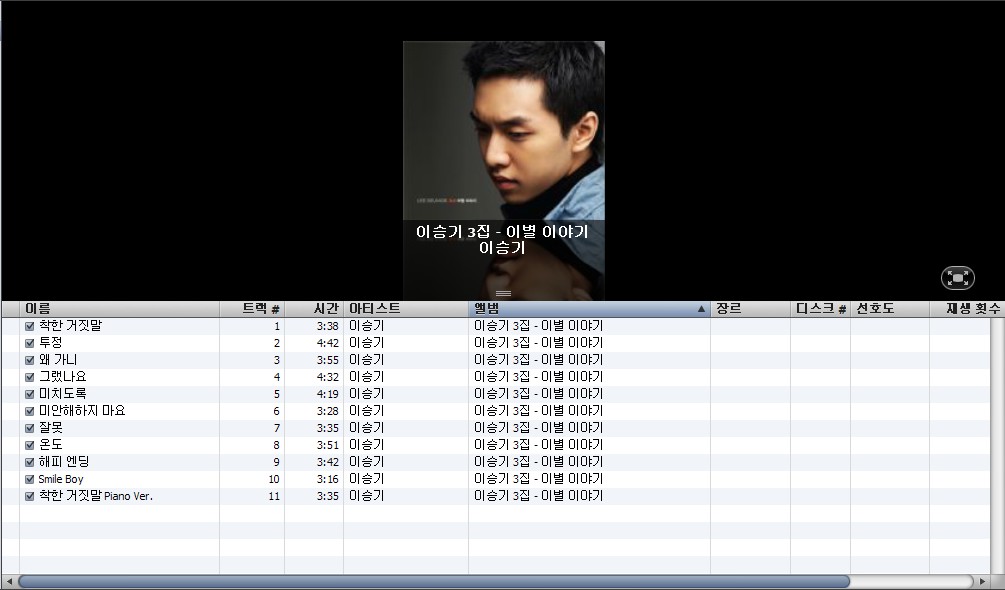
Task: Enter full-screen Cover Flow view
Action: tap(958, 278)
